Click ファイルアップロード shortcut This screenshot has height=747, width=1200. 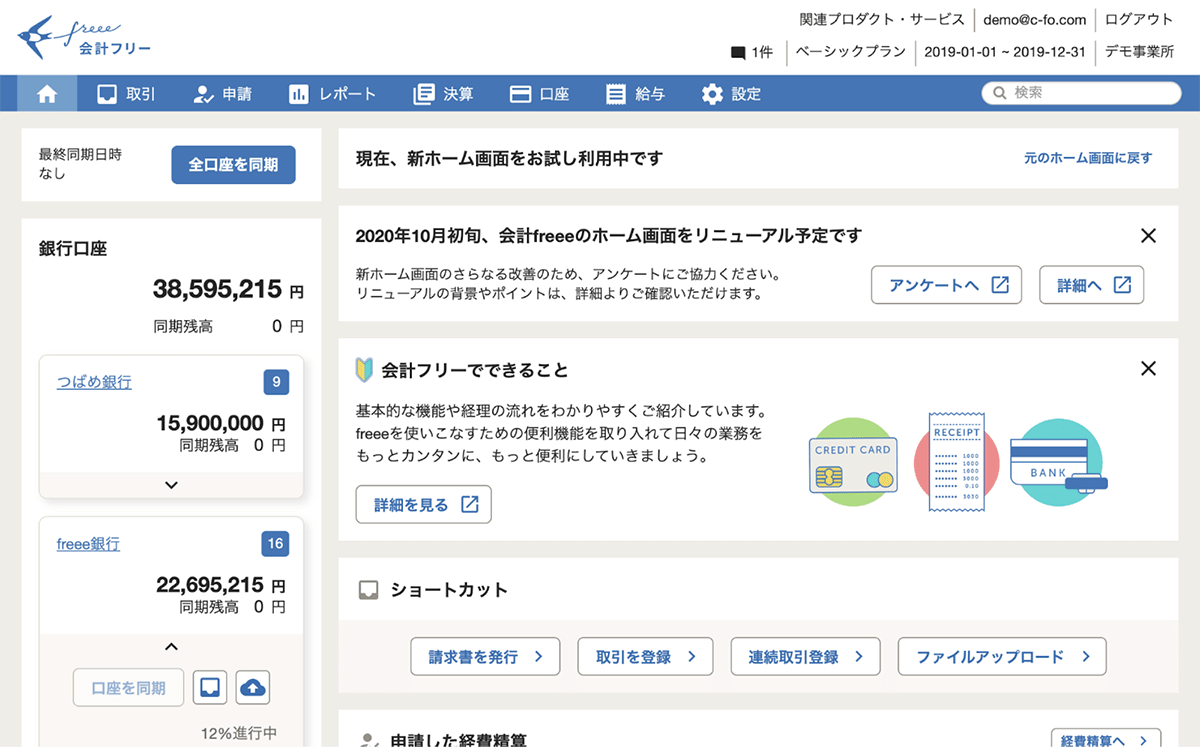pos(1002,657)
